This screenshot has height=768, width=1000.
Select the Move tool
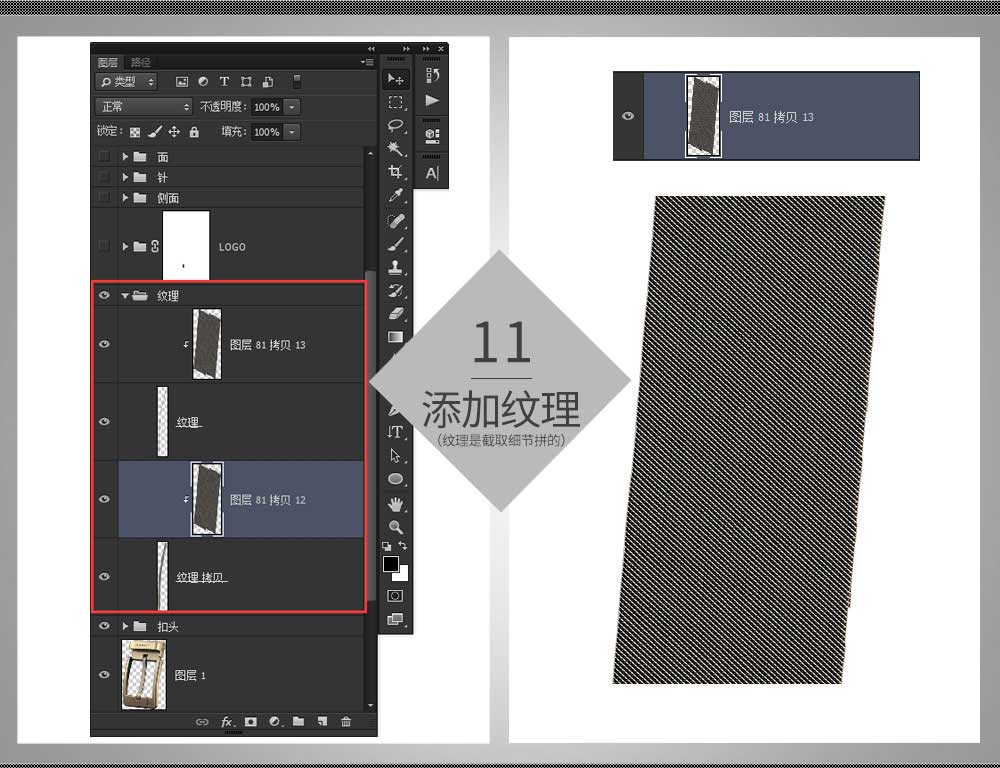395,79
